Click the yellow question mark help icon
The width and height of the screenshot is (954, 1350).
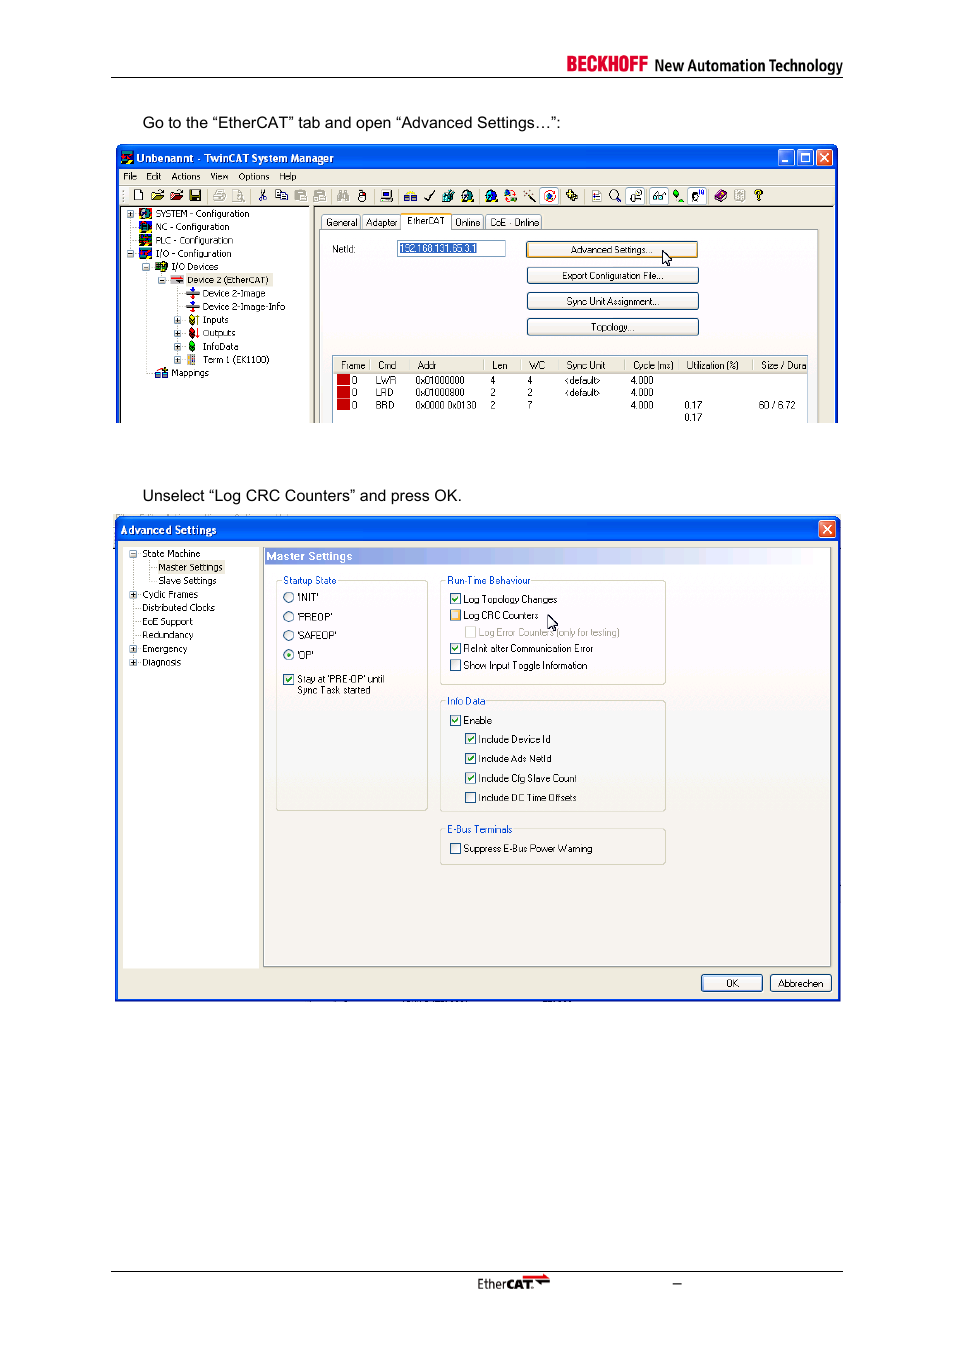pos(758,196)
